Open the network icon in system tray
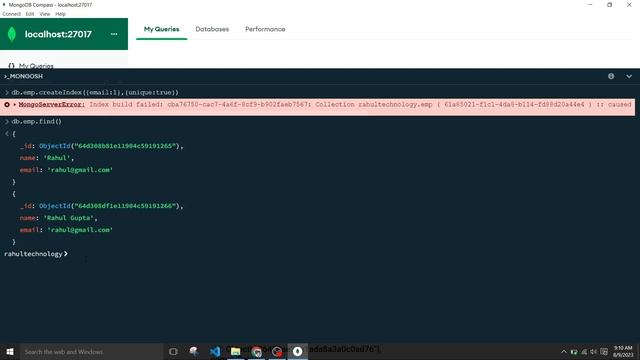 (x=584, y=352)
